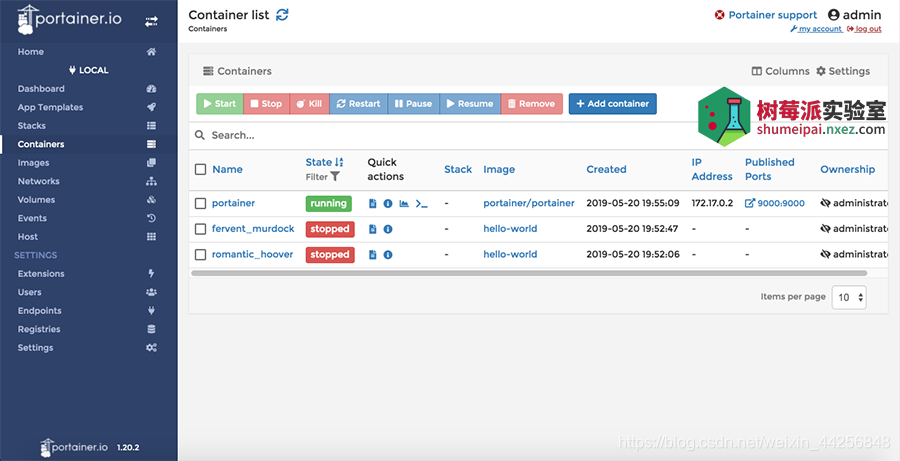Open Dashboard in the sidebar
The image size is (900, 461).
(41, 89)
